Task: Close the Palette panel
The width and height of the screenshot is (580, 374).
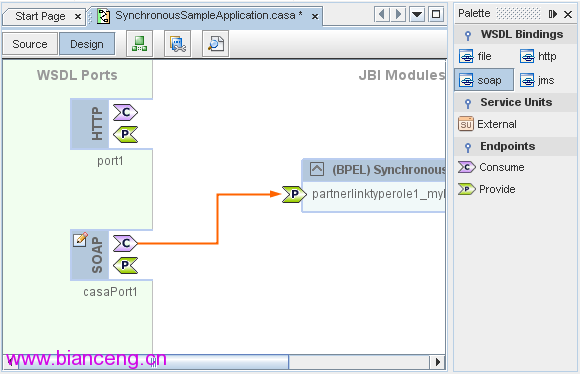Action: pos(568,14)
